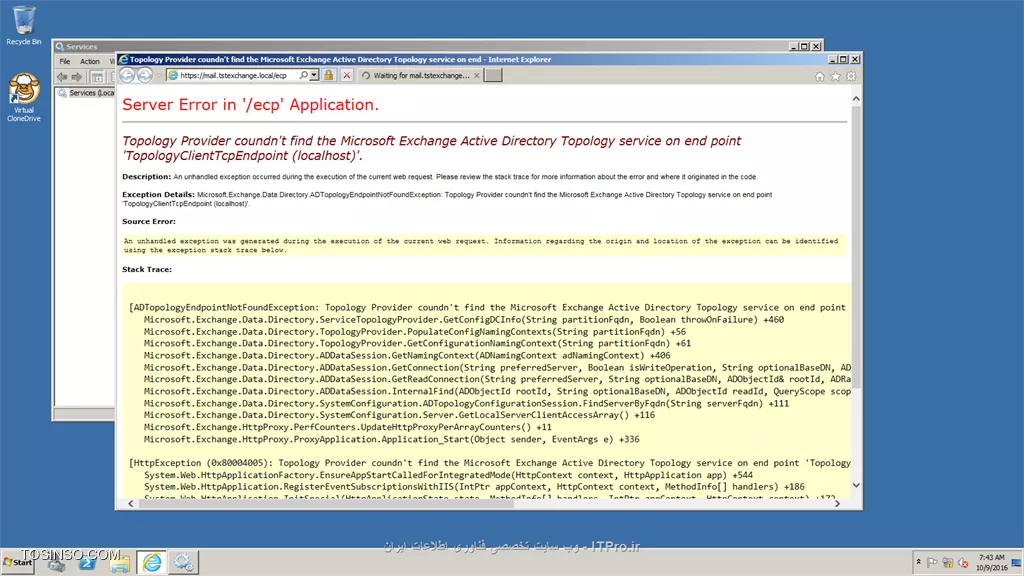1024x576 pixels.
Task: Switch to Services on the taskbar
Action: pos(183,562)
